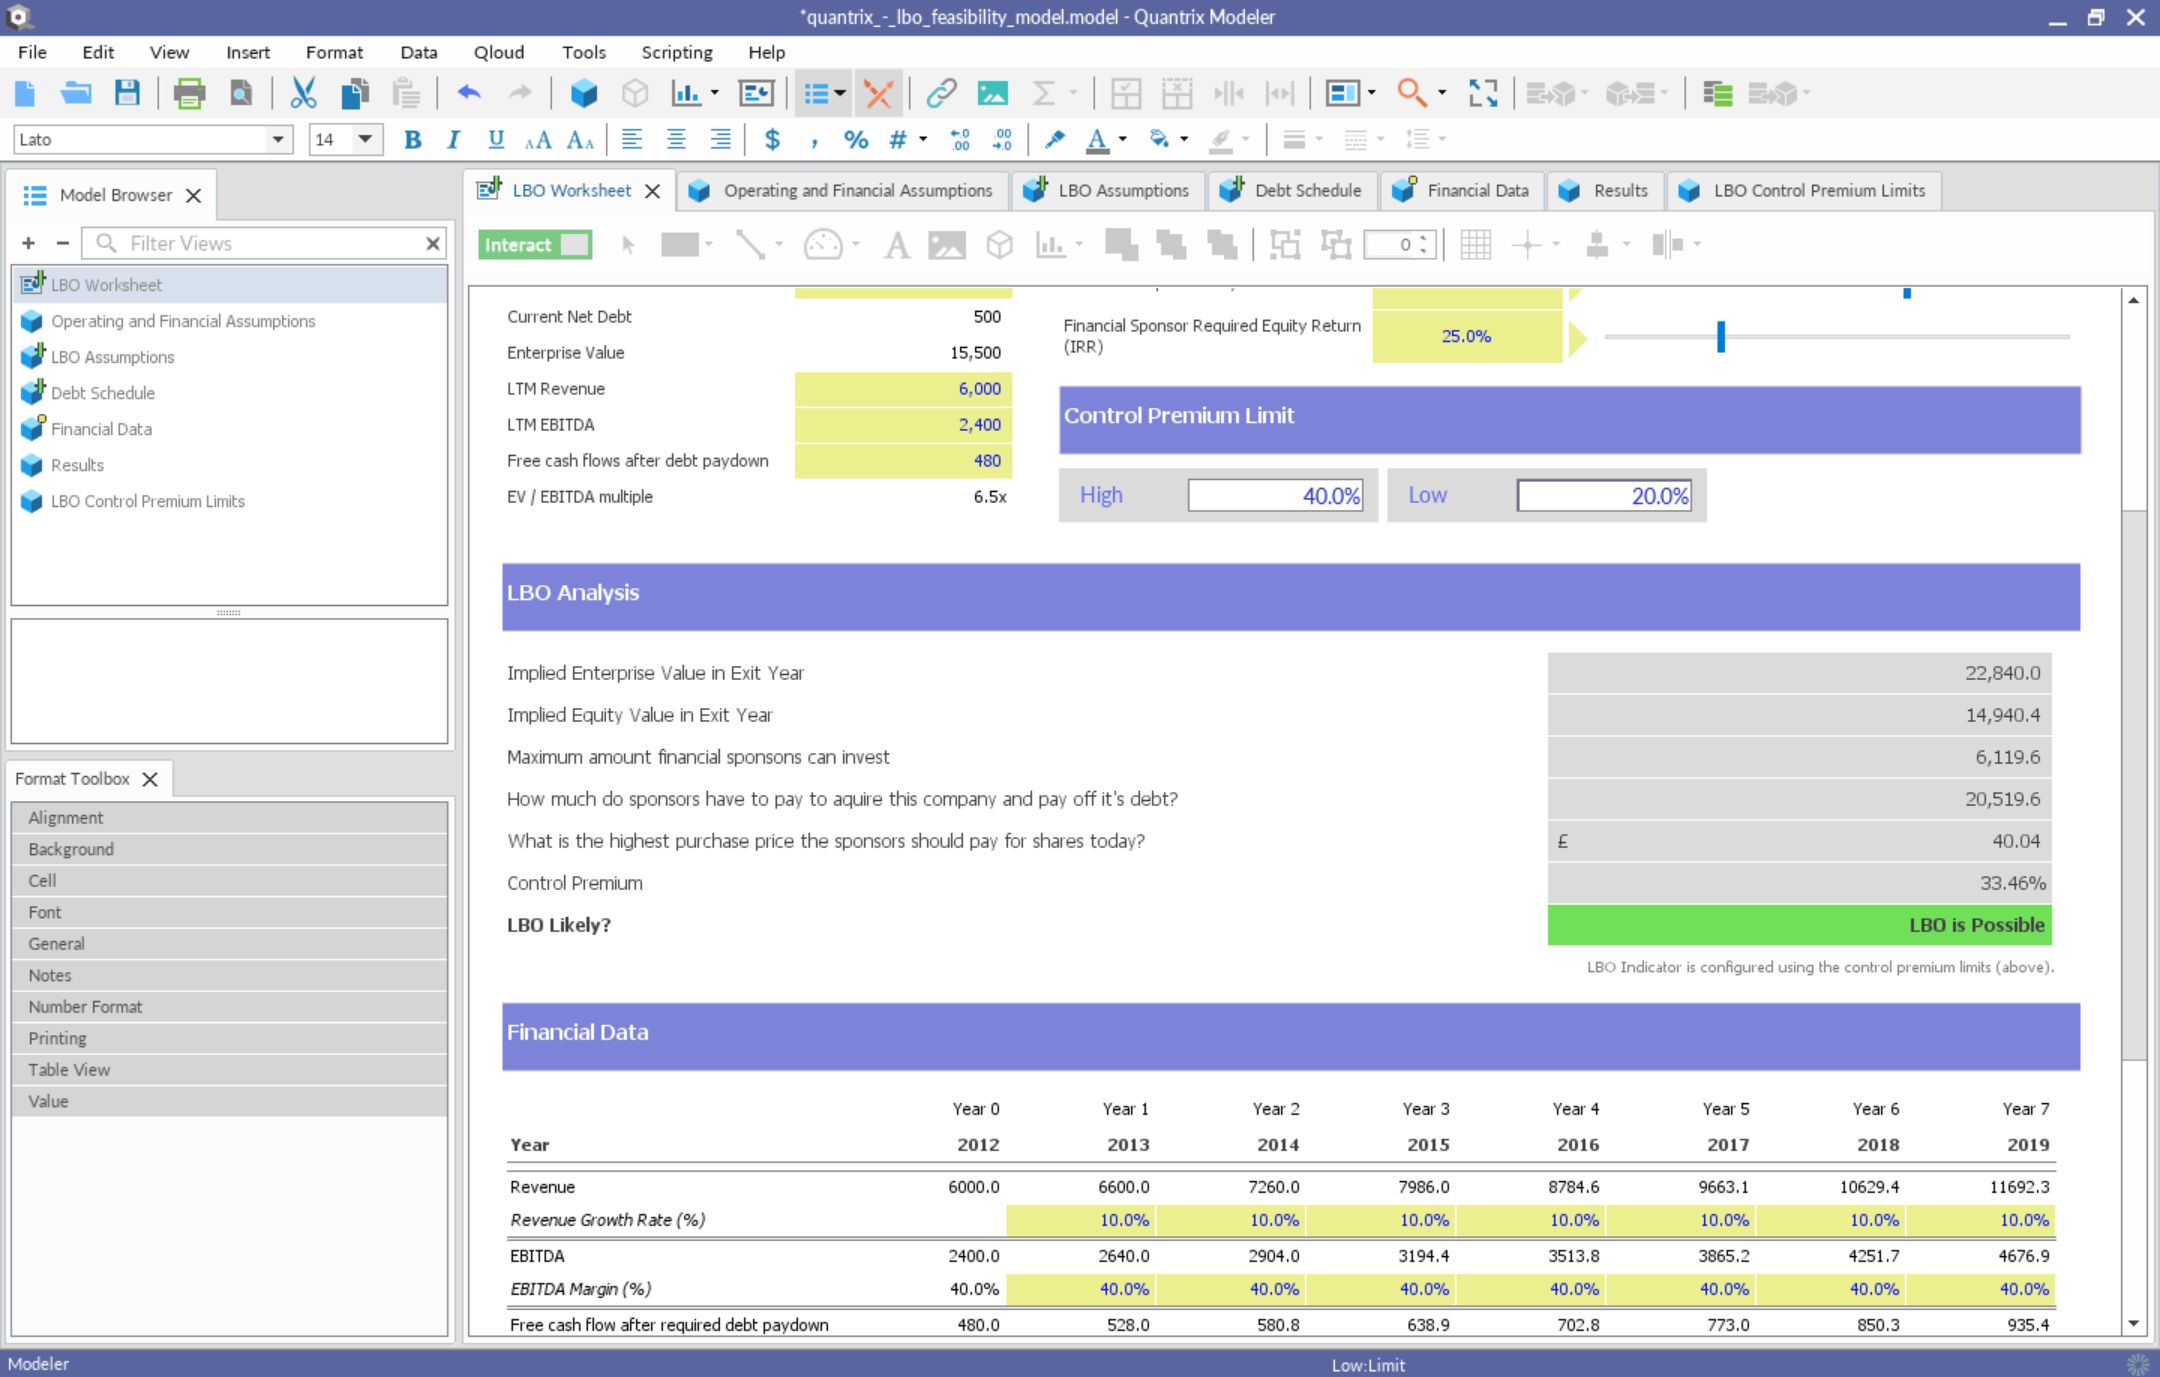
Task: Undo the last change
Action: tap(468, 93)
